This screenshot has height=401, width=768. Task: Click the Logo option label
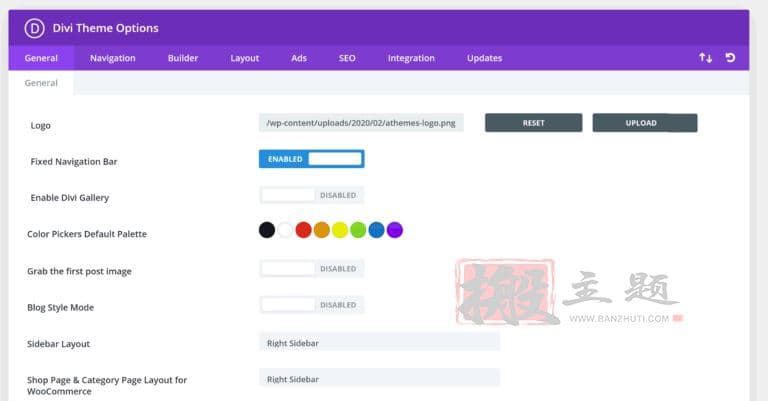41,125
